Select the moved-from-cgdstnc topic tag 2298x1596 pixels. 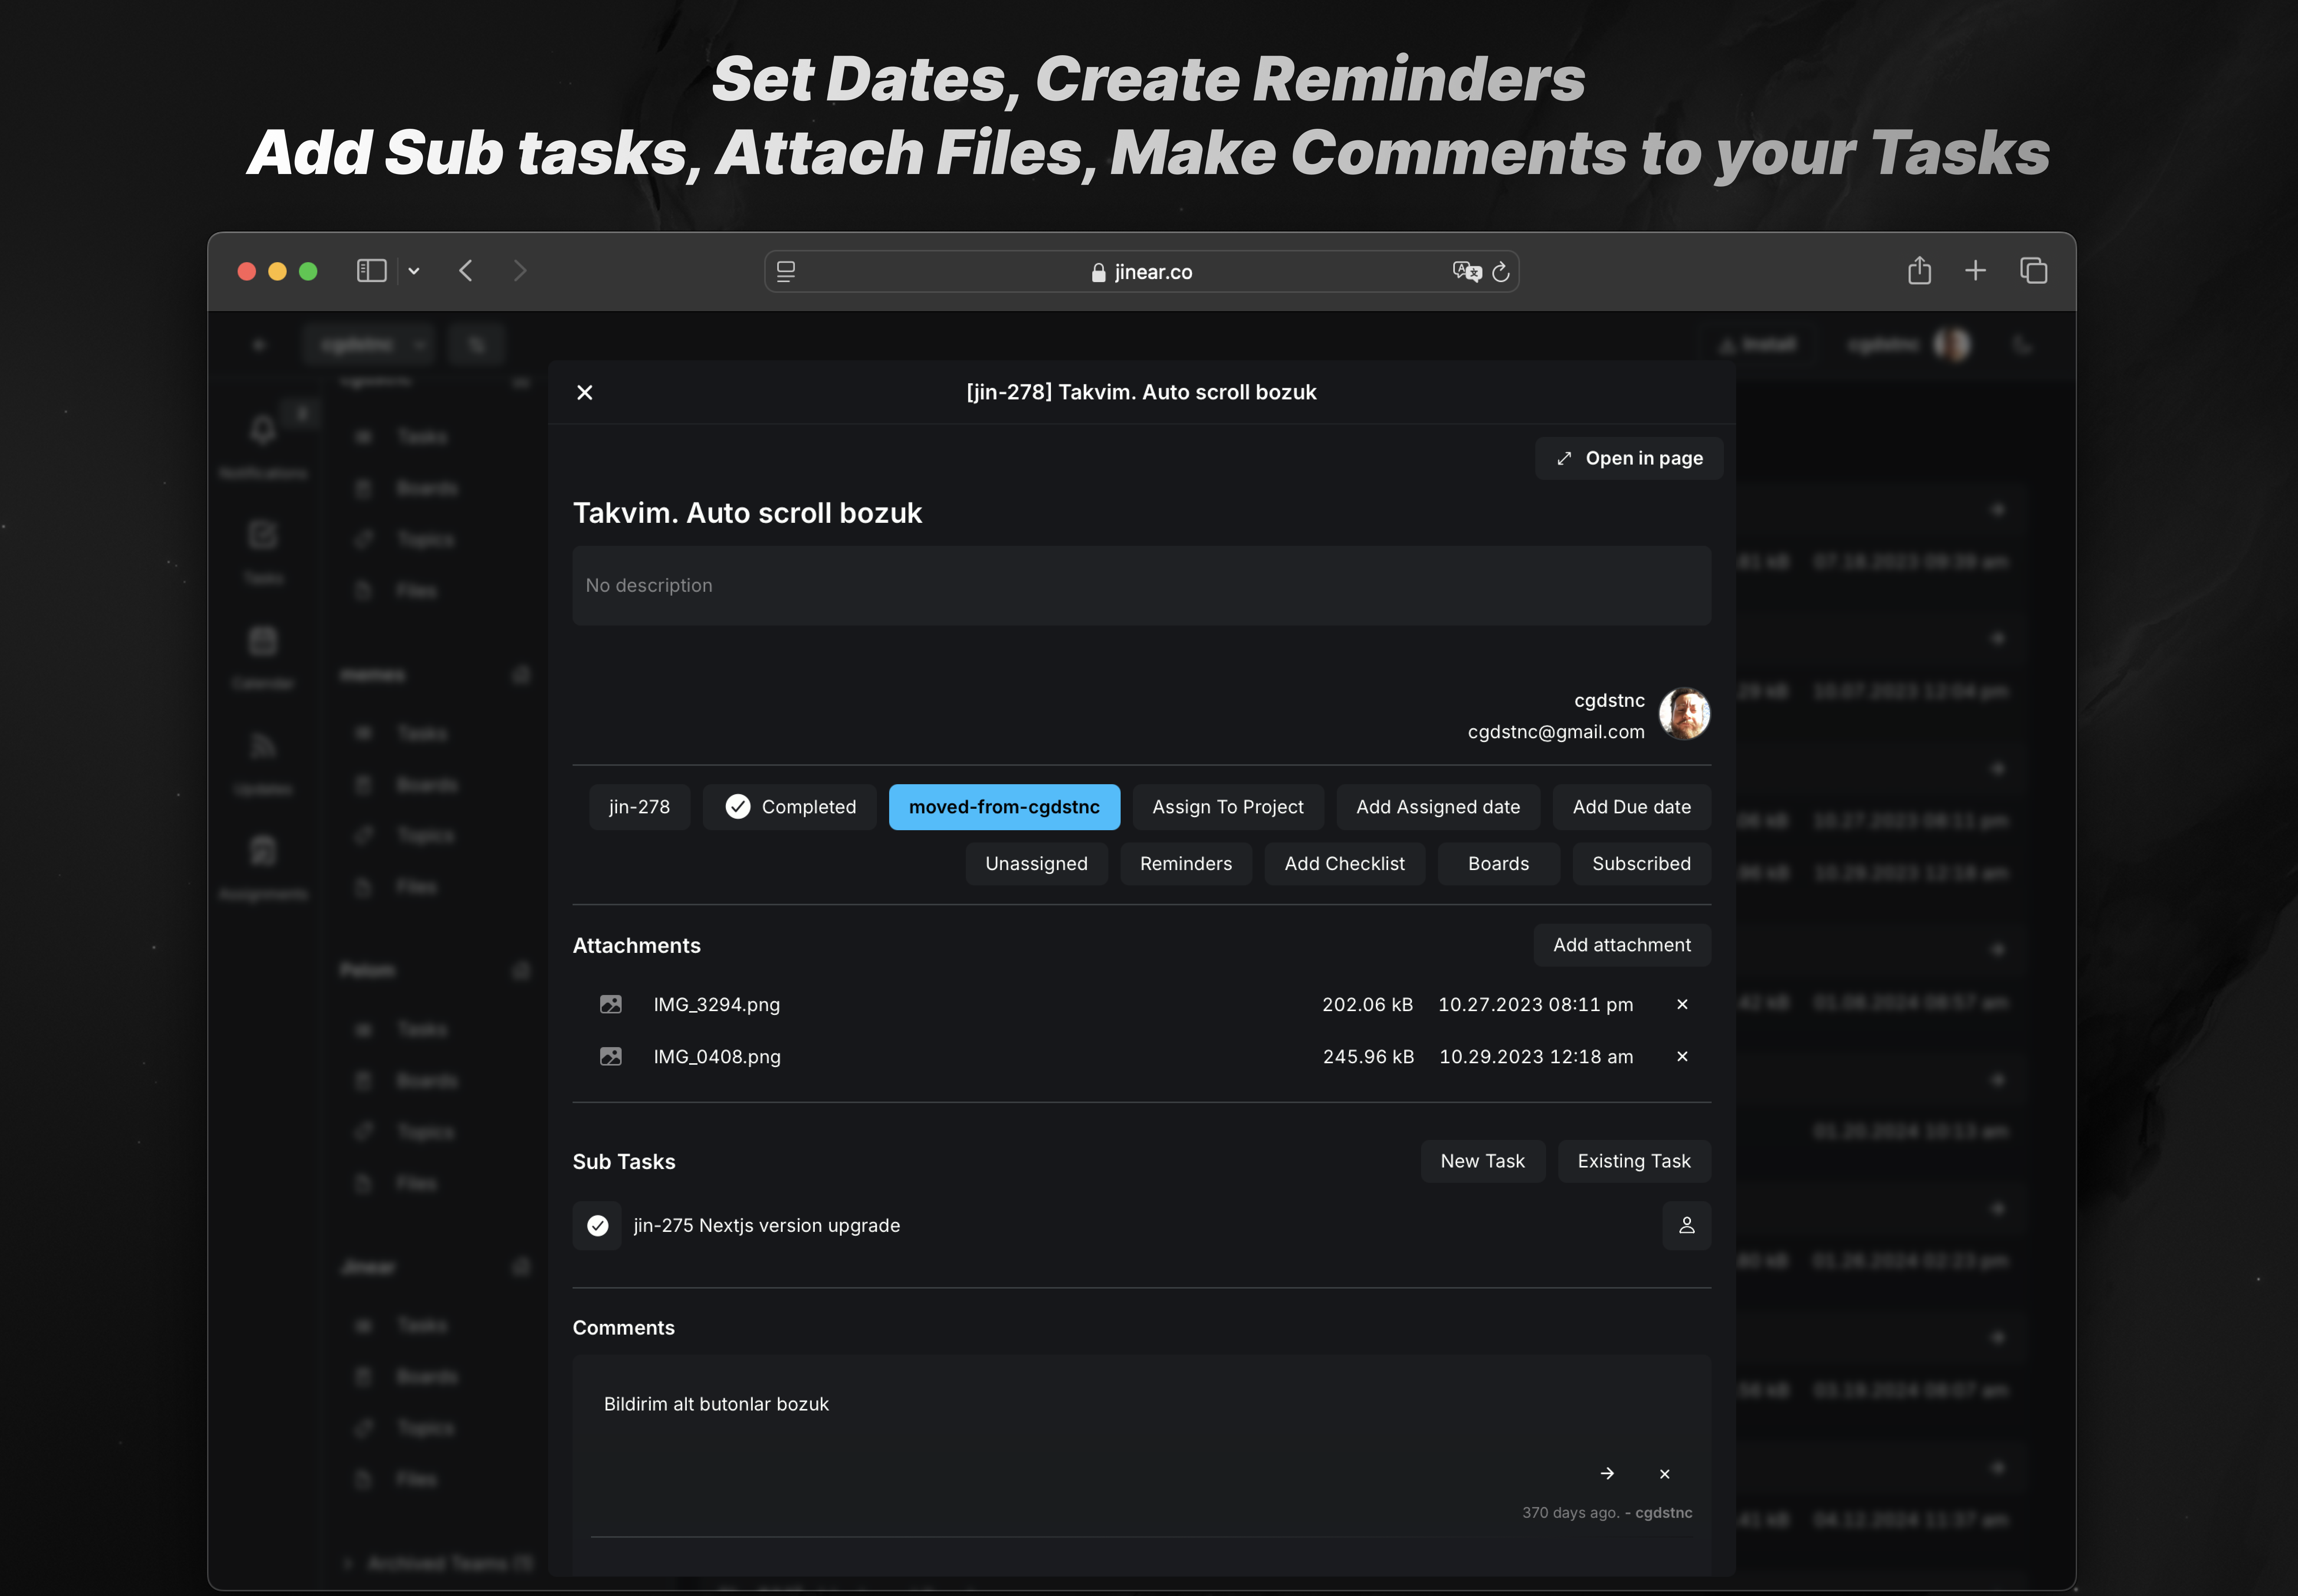[x=1004, y=807]
